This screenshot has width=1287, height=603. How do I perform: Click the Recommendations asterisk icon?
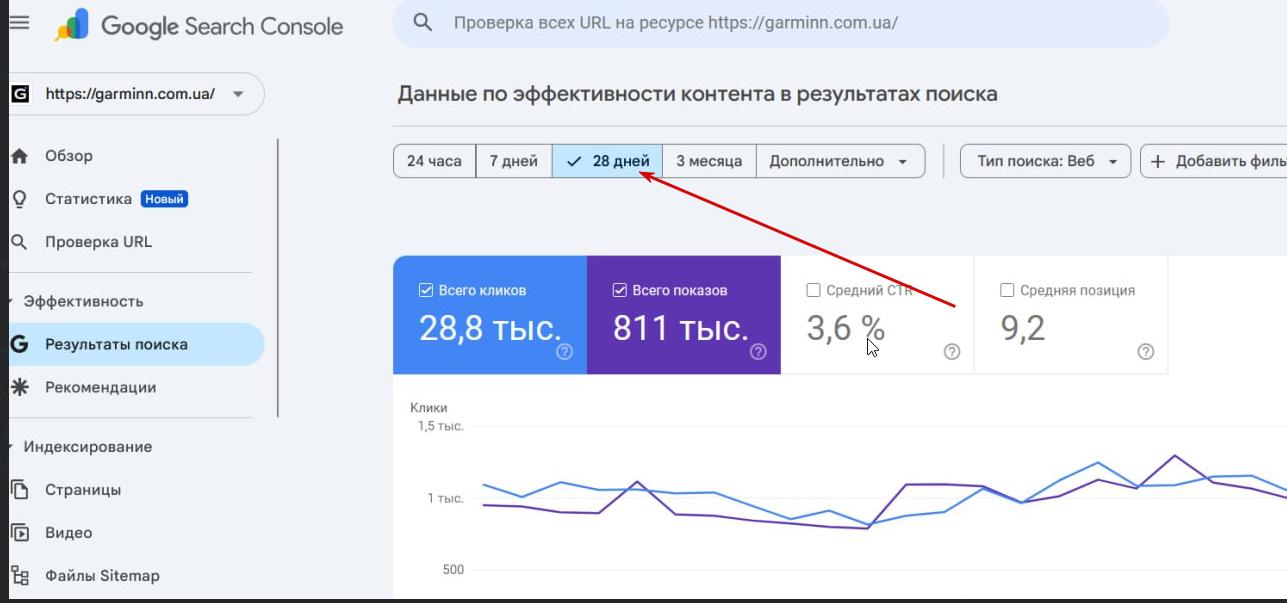(18, 388)
